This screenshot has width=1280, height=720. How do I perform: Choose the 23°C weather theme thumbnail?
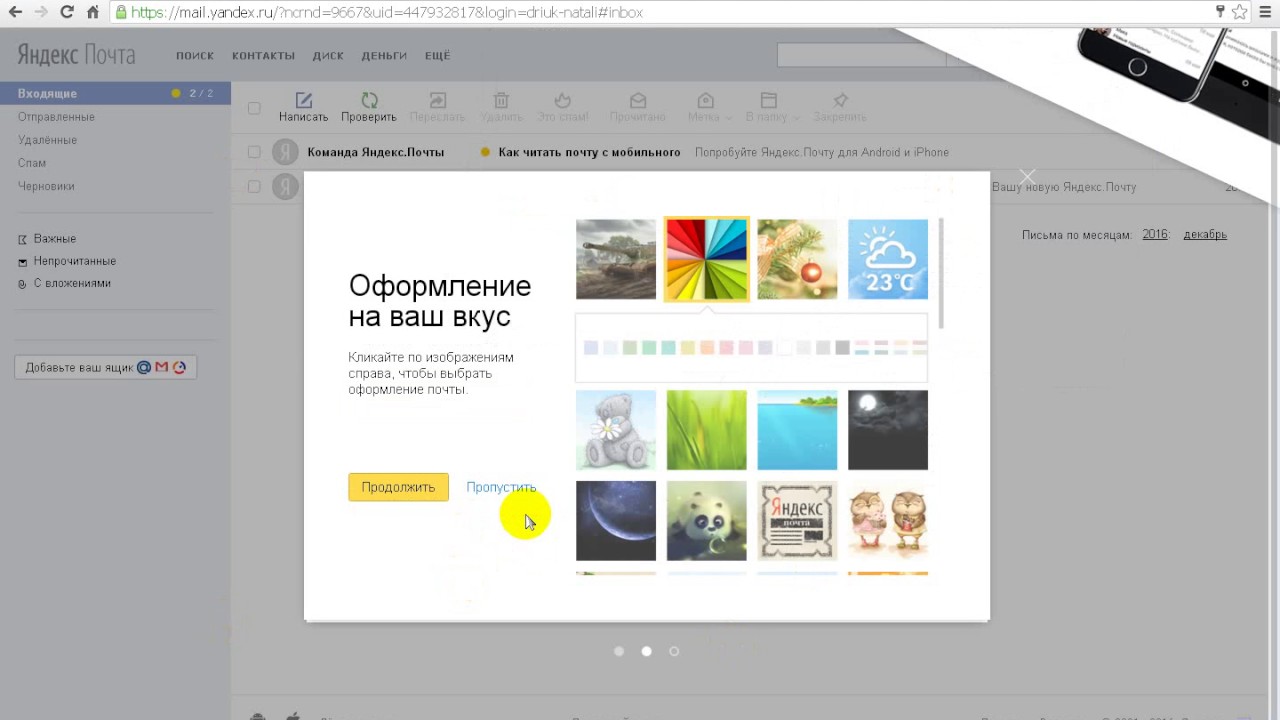point(888,259)
